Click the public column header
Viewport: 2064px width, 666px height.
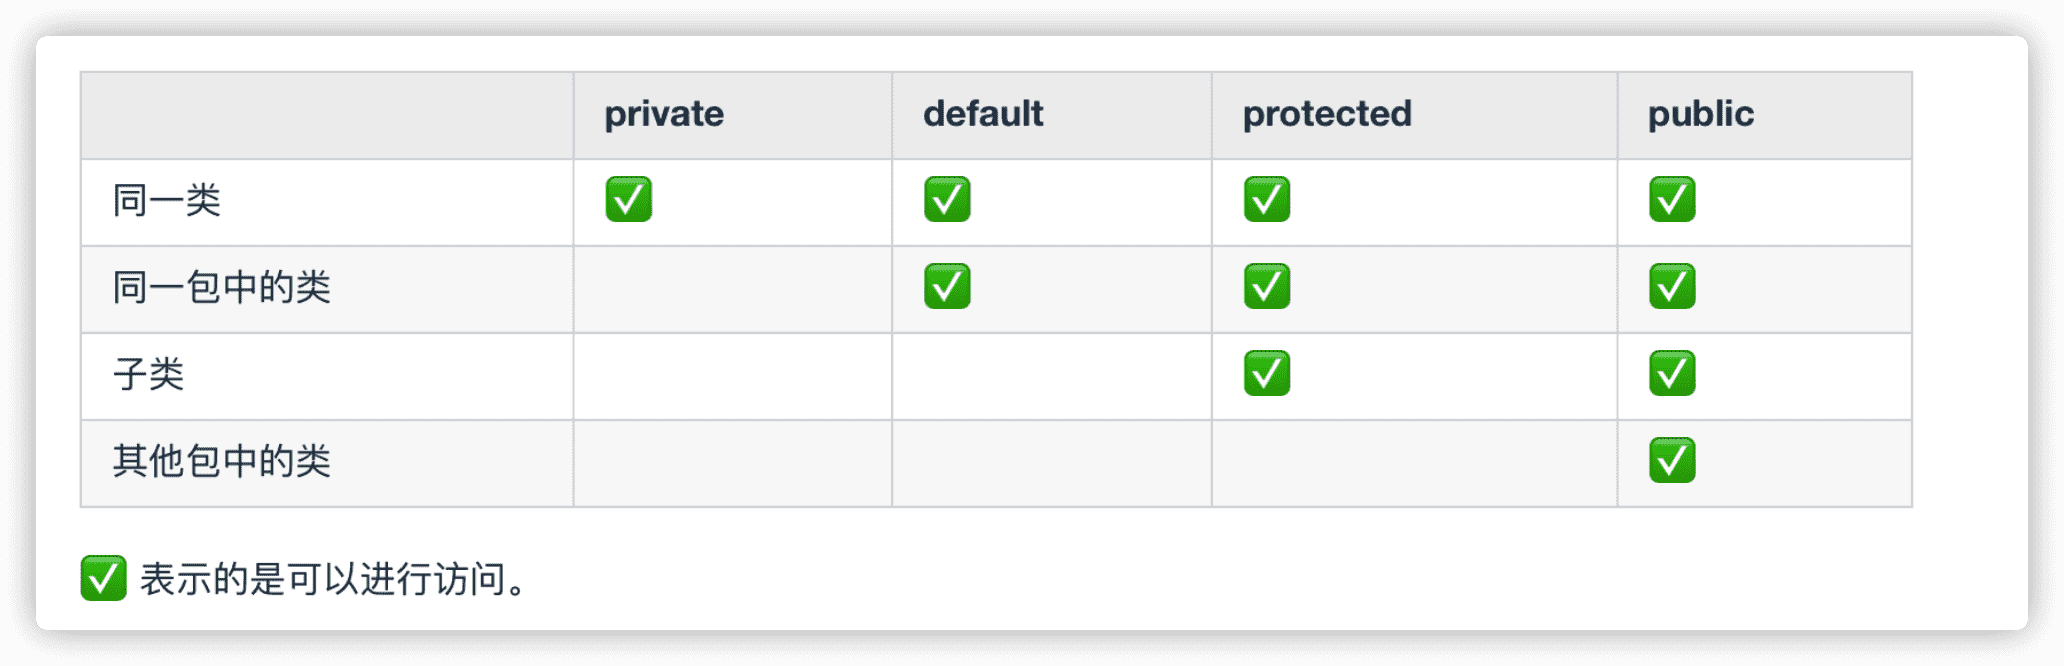click(x=1700, y=114)
